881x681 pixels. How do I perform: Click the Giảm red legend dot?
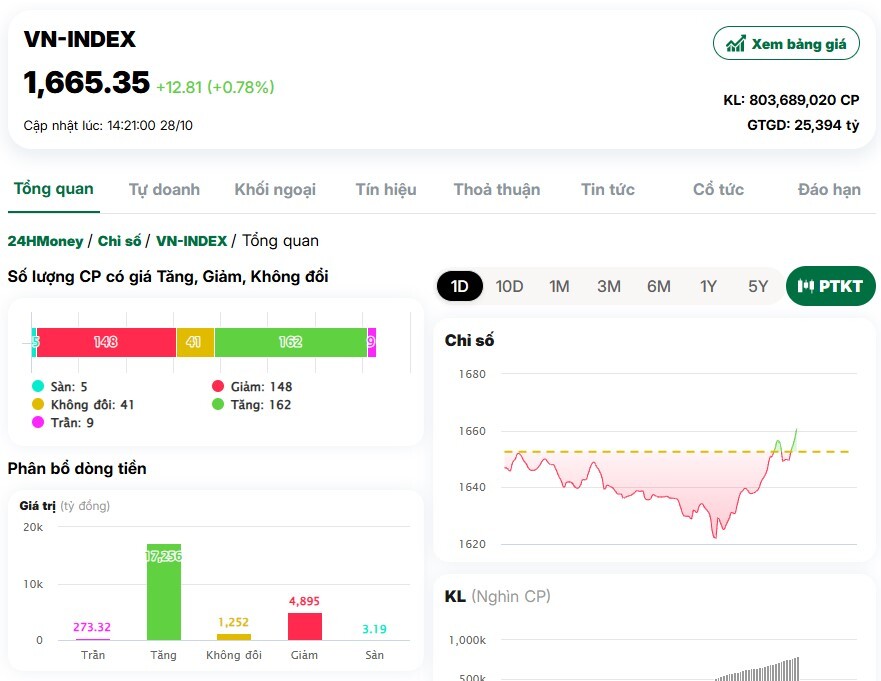click(218, 386)
